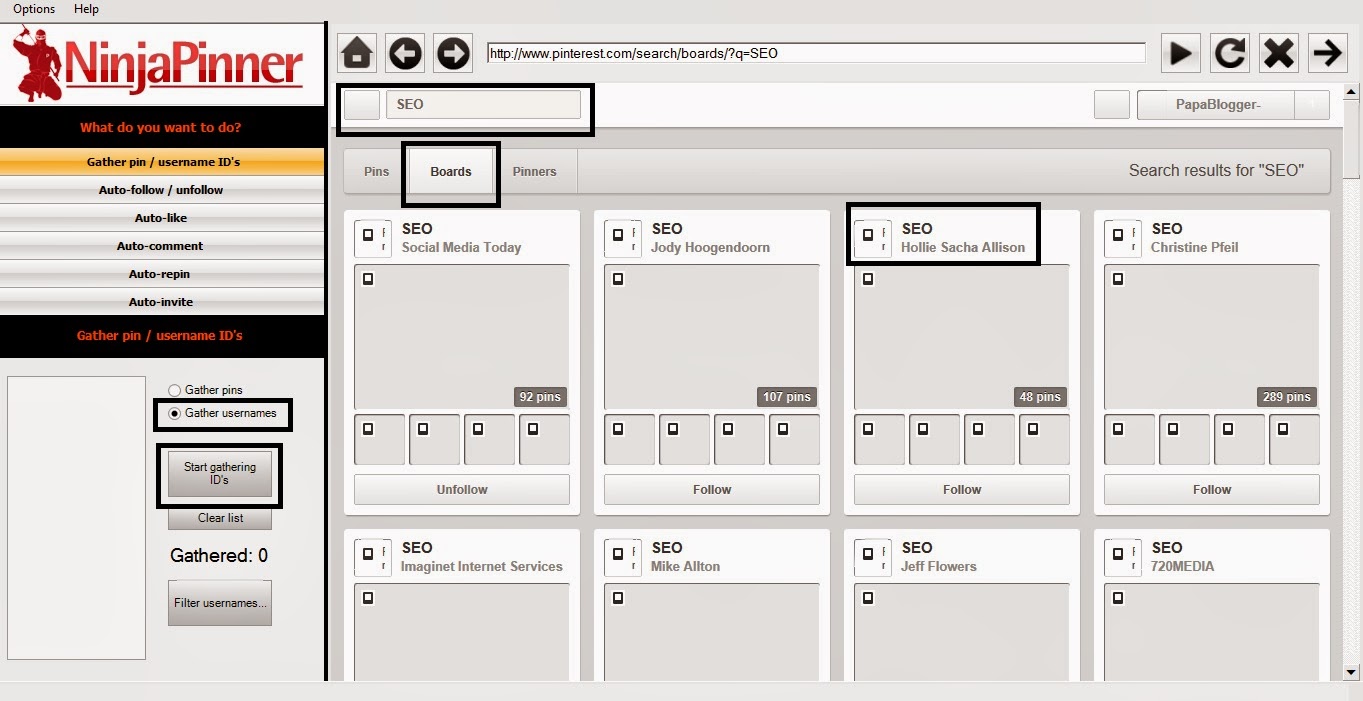Click the 720MEDIA board owner name
Image resolution: width=1363 pixels, height=701 pixels.
tap(1182, 566)
